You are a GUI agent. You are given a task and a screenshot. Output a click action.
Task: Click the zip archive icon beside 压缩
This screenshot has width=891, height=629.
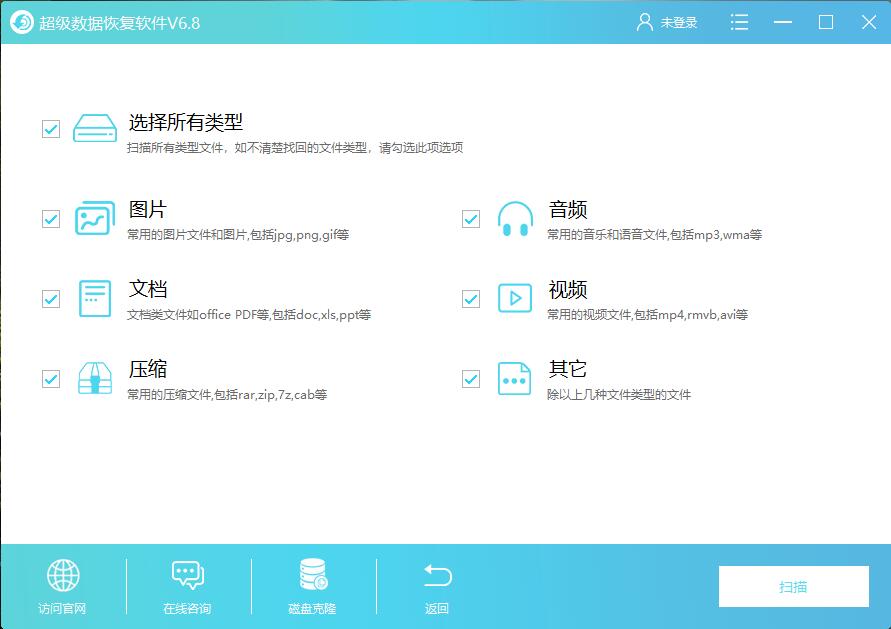pyautogui.click(x=95, y=378)
